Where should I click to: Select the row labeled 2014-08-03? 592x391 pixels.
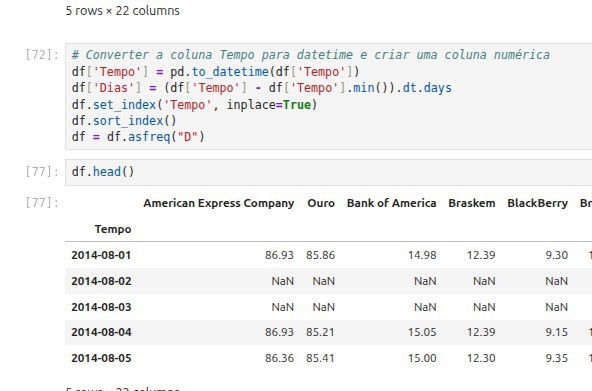(328, 307)
